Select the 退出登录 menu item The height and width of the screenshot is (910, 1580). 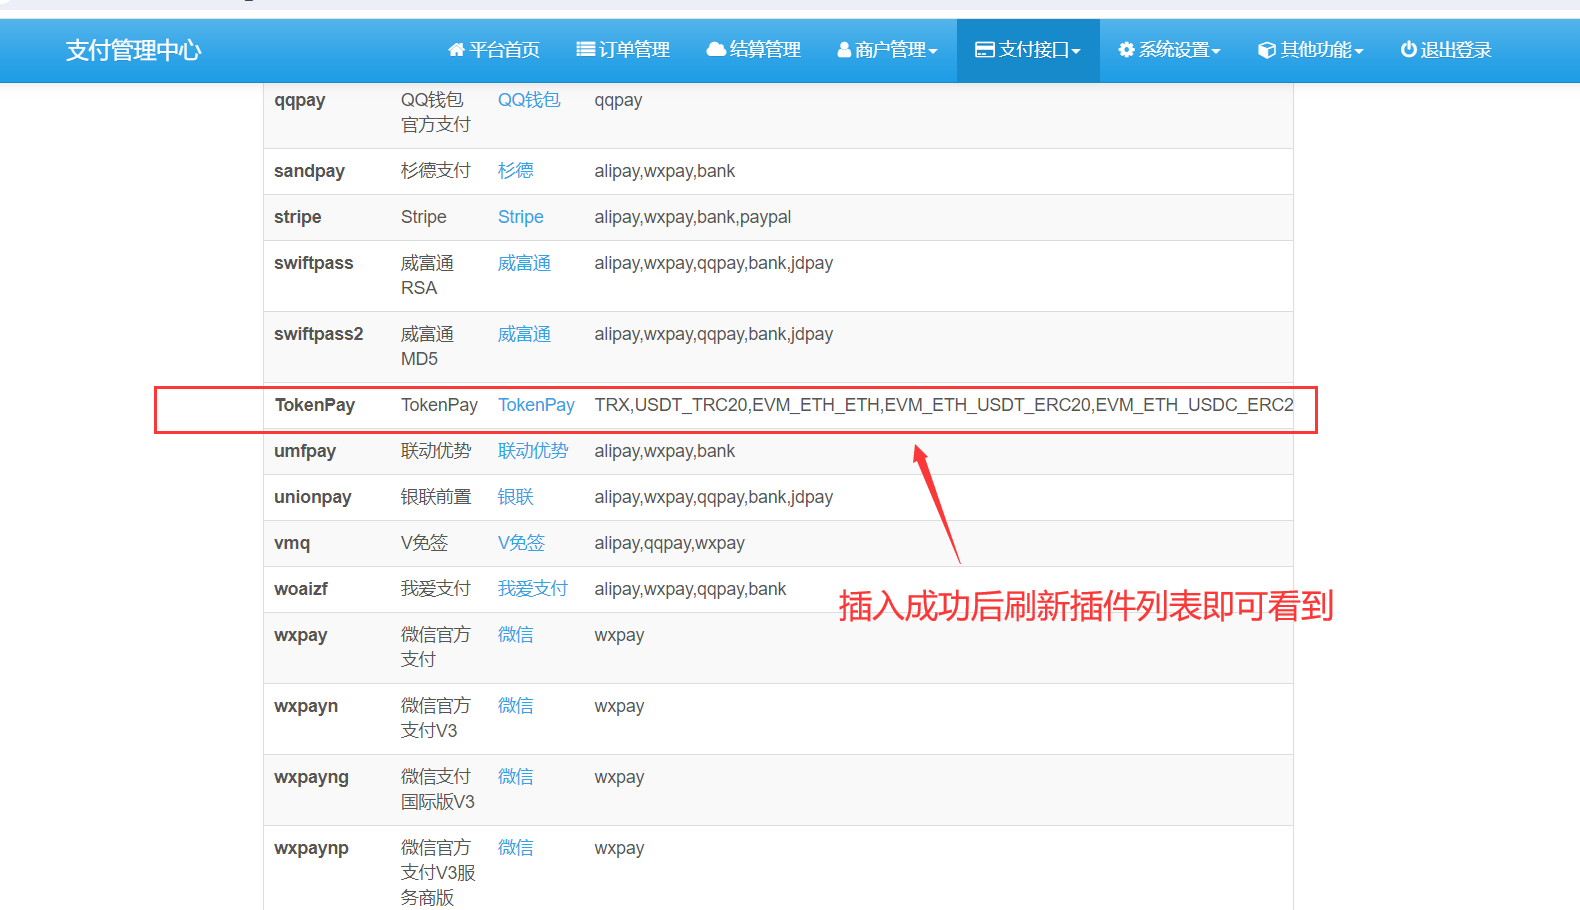click(1445, 50)
